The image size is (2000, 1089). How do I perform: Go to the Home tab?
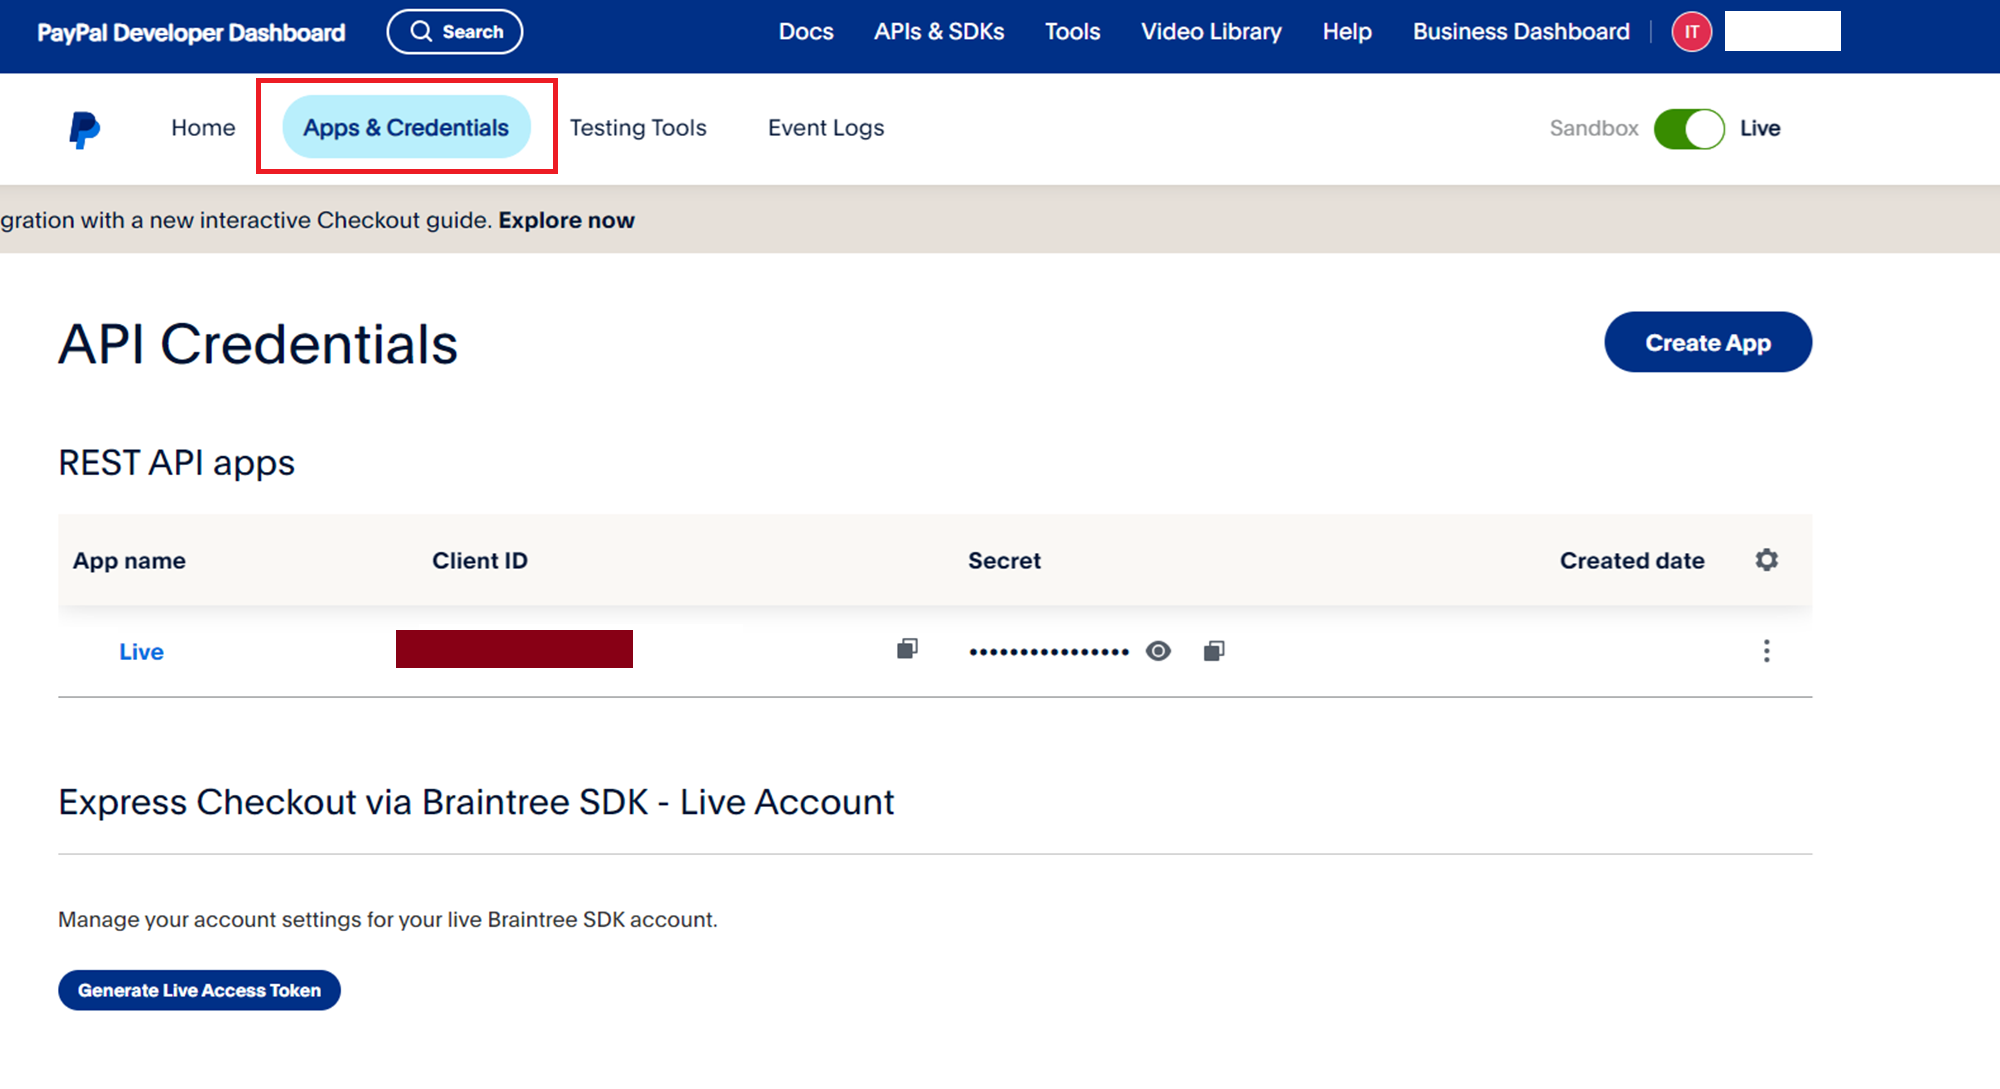(x=203, y=128)
